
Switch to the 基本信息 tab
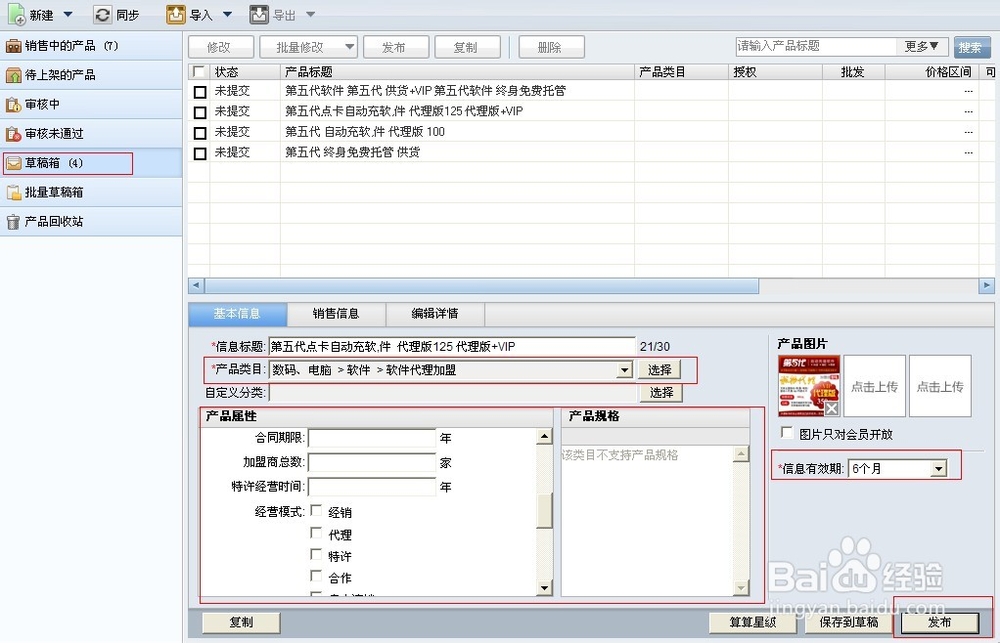click(237, 314)
